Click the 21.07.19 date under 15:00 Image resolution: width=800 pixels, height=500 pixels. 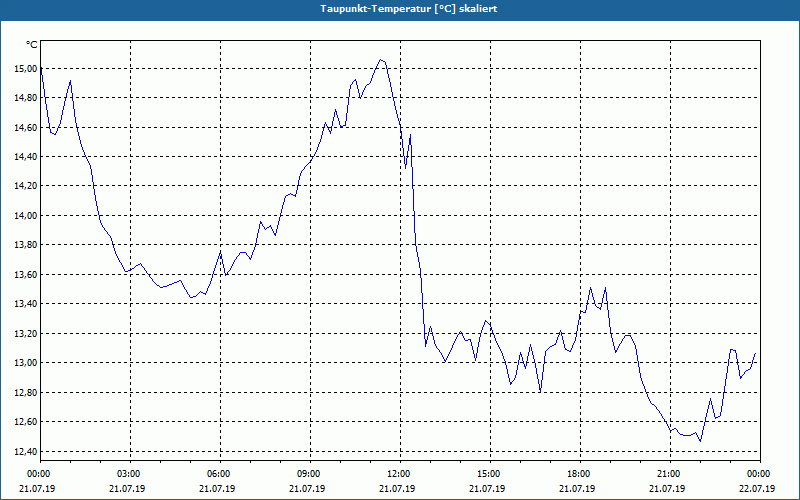pyautogui.click(x=487, y=489)
